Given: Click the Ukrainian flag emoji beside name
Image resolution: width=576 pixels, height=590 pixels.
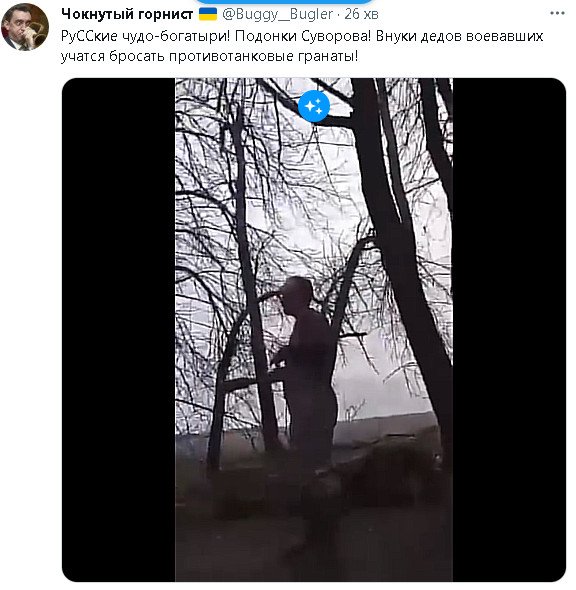Looking at the screenshot, I should pyautogui.click(x=208, y=14).
